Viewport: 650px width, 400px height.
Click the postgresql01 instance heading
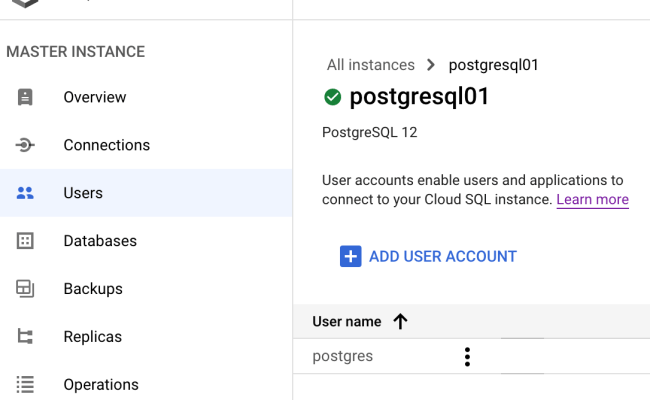pos(420,97)
